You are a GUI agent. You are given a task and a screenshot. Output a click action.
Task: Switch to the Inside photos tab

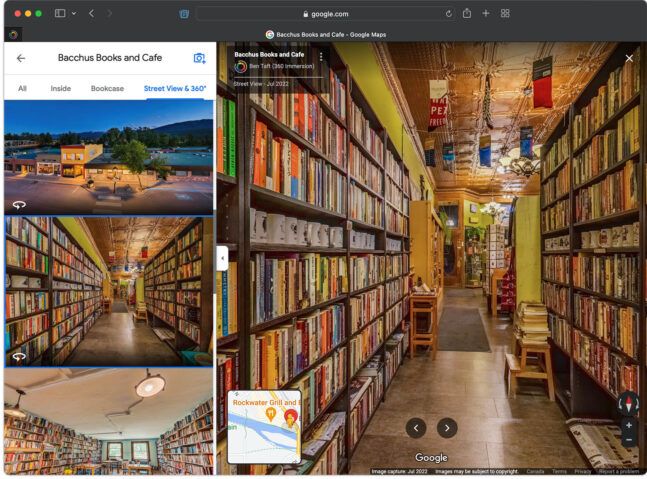61,88
